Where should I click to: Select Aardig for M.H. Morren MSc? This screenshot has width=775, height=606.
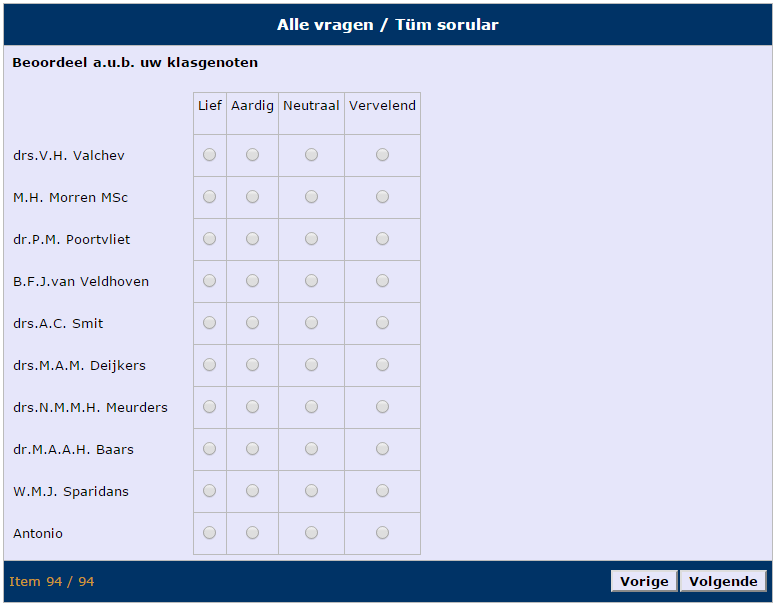(252, 197)
